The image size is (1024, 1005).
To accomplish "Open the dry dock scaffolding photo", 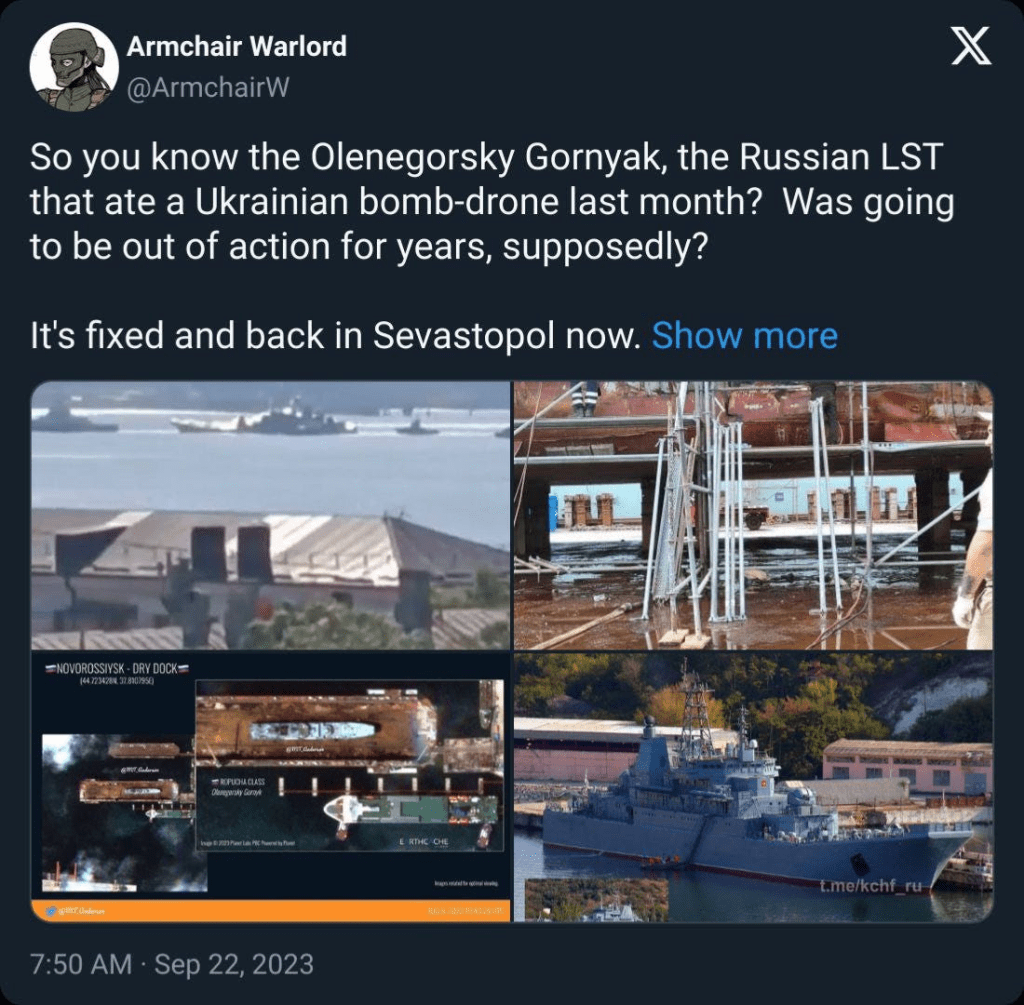I will point(753,515).
